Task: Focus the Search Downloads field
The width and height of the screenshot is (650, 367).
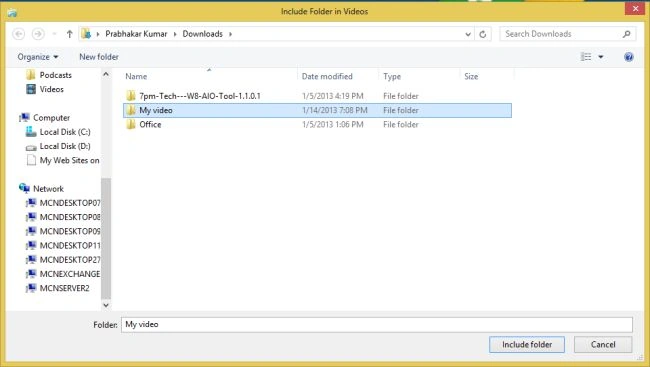Action: click(x=568, y=34)
